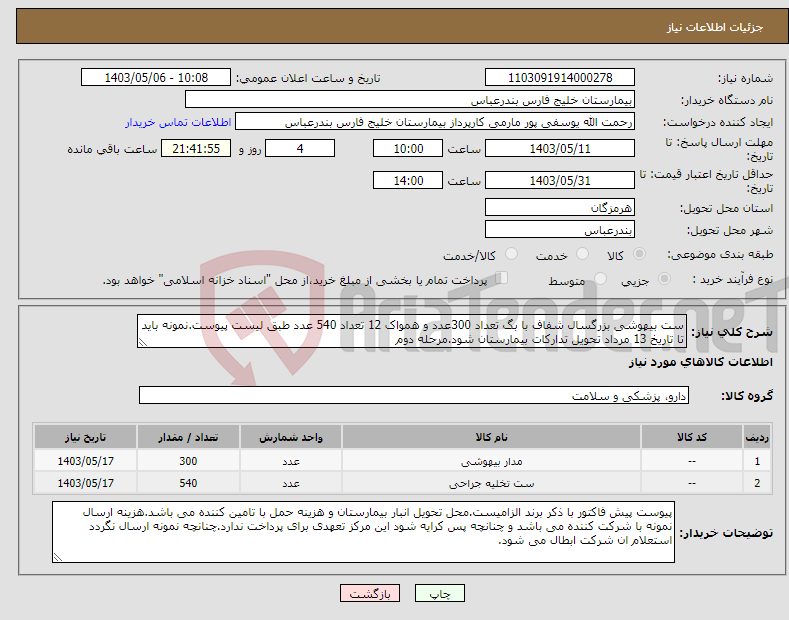Viewport: 789px width, 620px height.
Task: Click the شرح کلی نیاز label
Action: pyautogui.click(x=732, y=332)
